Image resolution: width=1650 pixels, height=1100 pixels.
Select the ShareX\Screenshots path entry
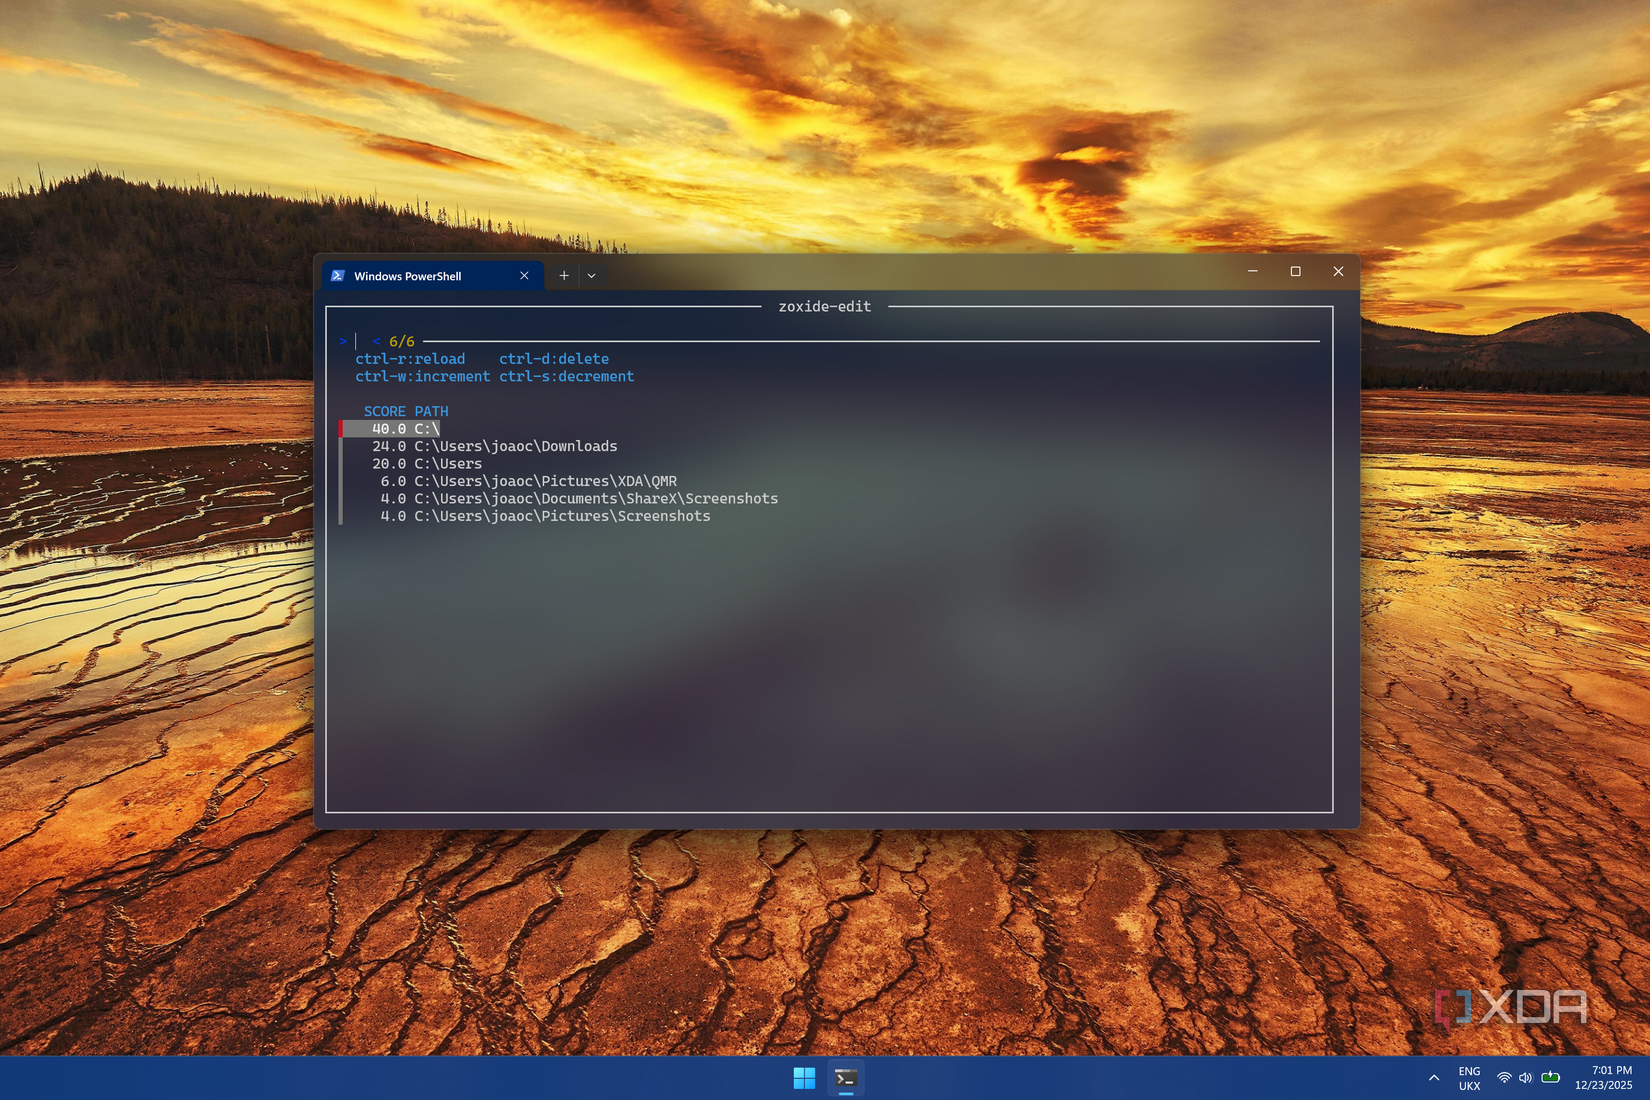[578, 499]
